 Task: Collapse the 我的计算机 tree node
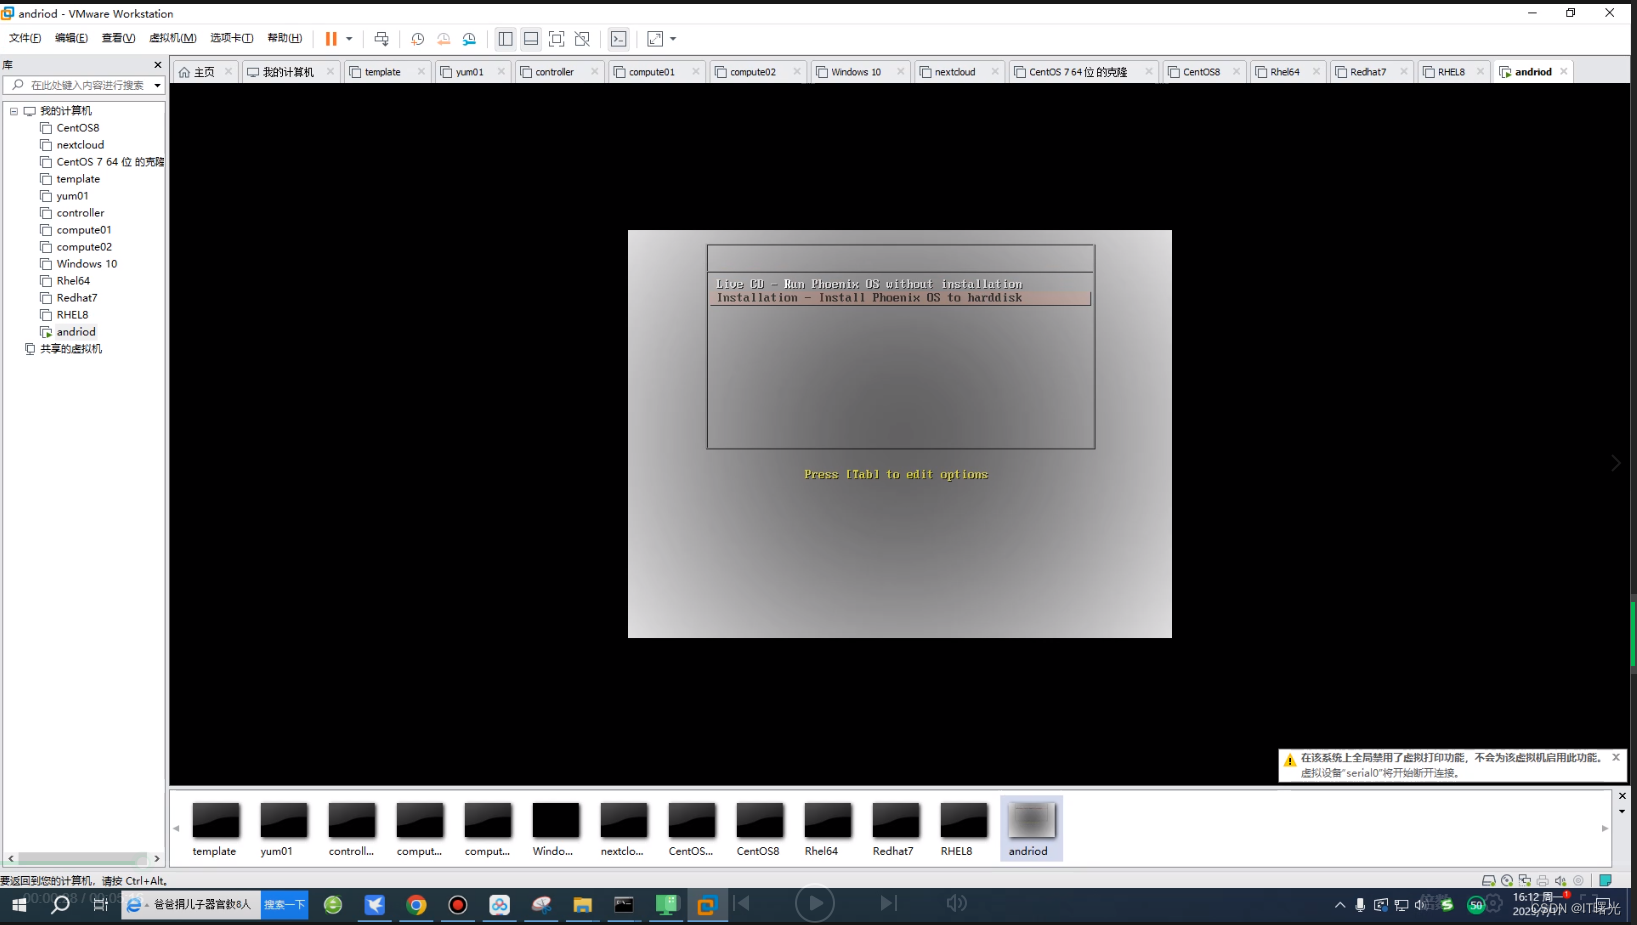pos(14,111)
